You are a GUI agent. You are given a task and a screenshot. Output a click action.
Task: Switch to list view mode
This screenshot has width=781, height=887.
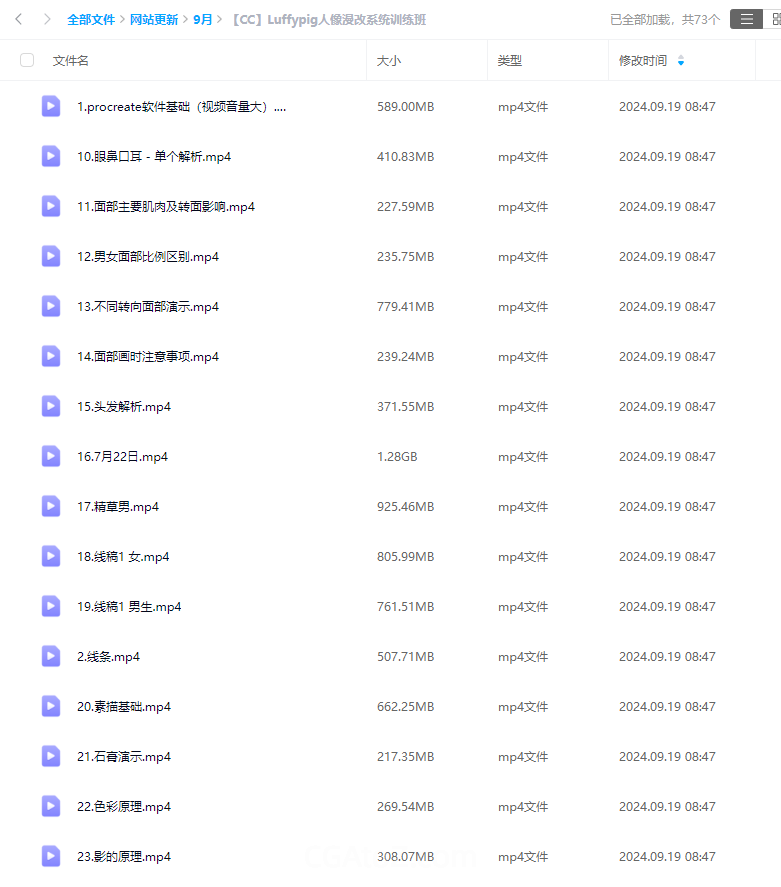(x=747, y=19)
